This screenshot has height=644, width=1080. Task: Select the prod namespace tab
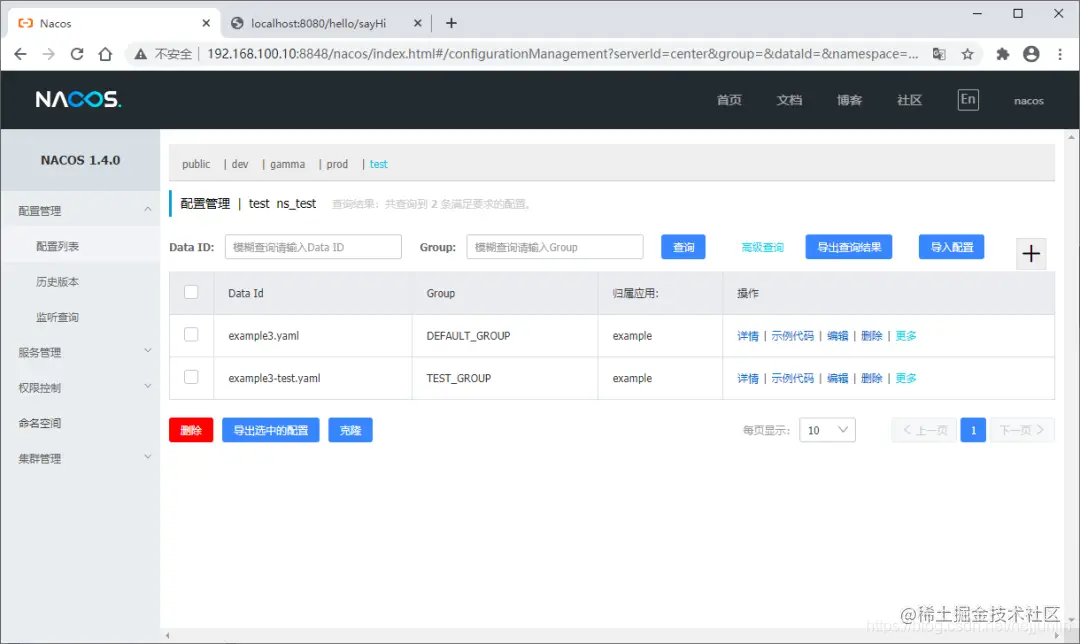[x=337, y=164]
